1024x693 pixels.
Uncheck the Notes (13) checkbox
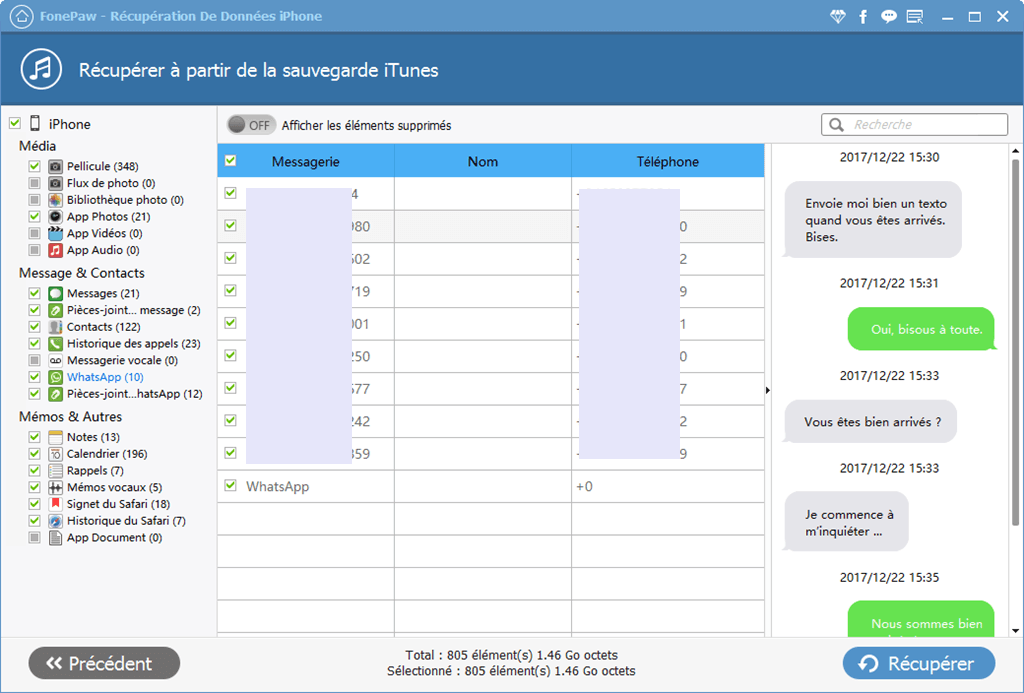(x=35, y=436)
